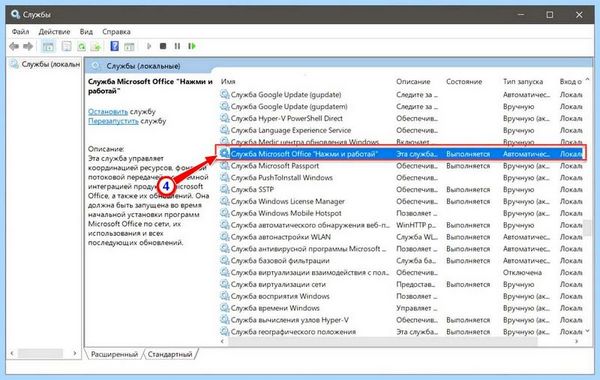
Task: Sort by the Вход о column header
Action: 571,82
